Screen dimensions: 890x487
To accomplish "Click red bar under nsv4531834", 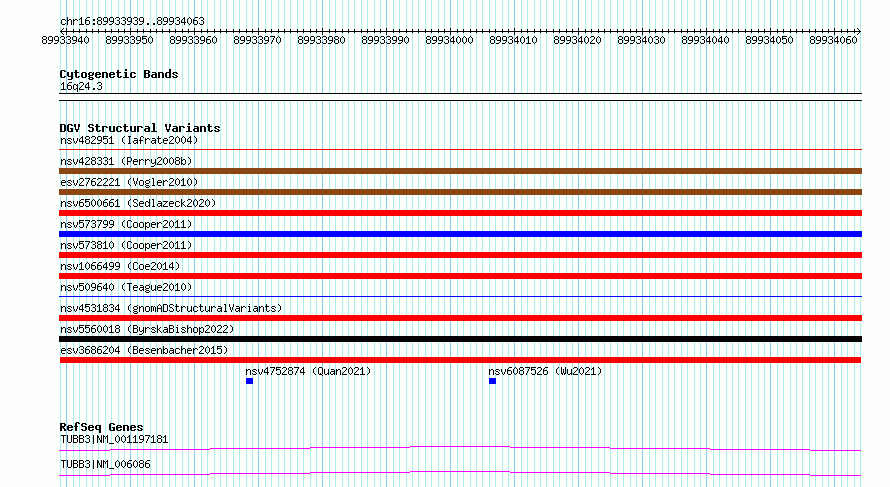I will 460,318.
